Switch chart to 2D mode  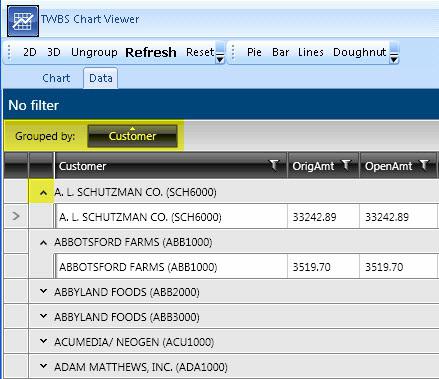(30, 52)
